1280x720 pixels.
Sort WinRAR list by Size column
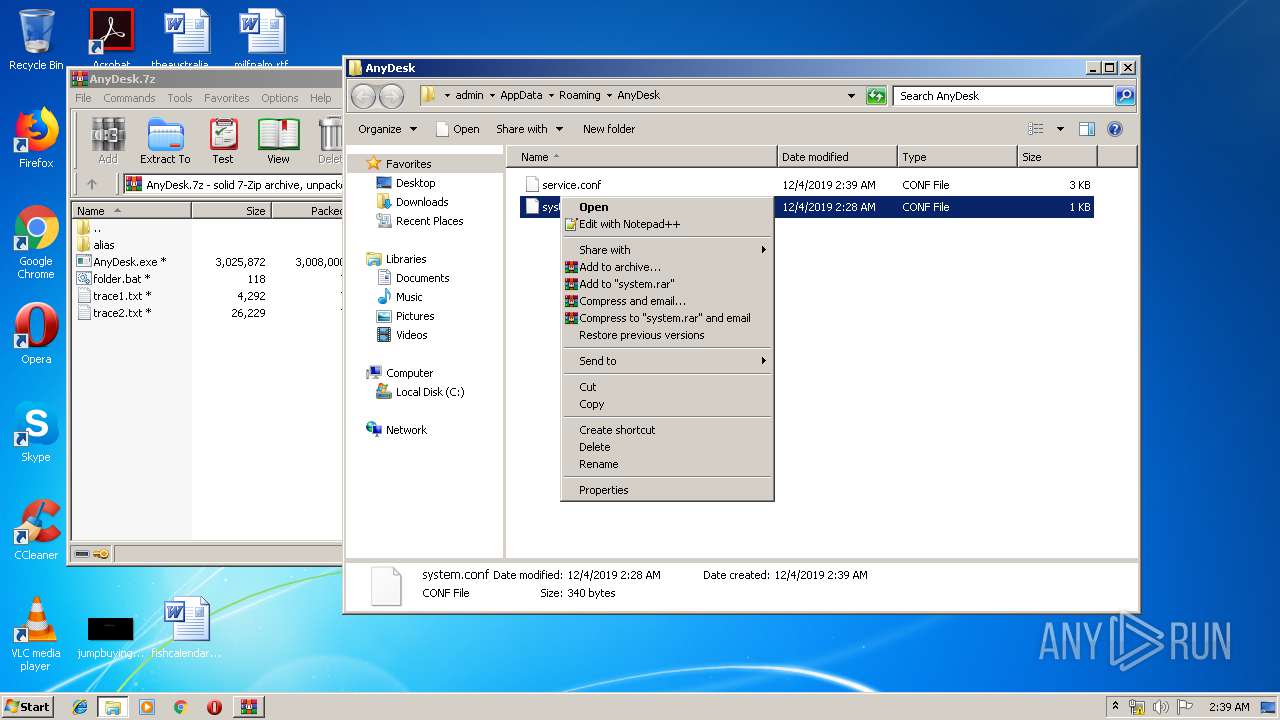[231, 211]
